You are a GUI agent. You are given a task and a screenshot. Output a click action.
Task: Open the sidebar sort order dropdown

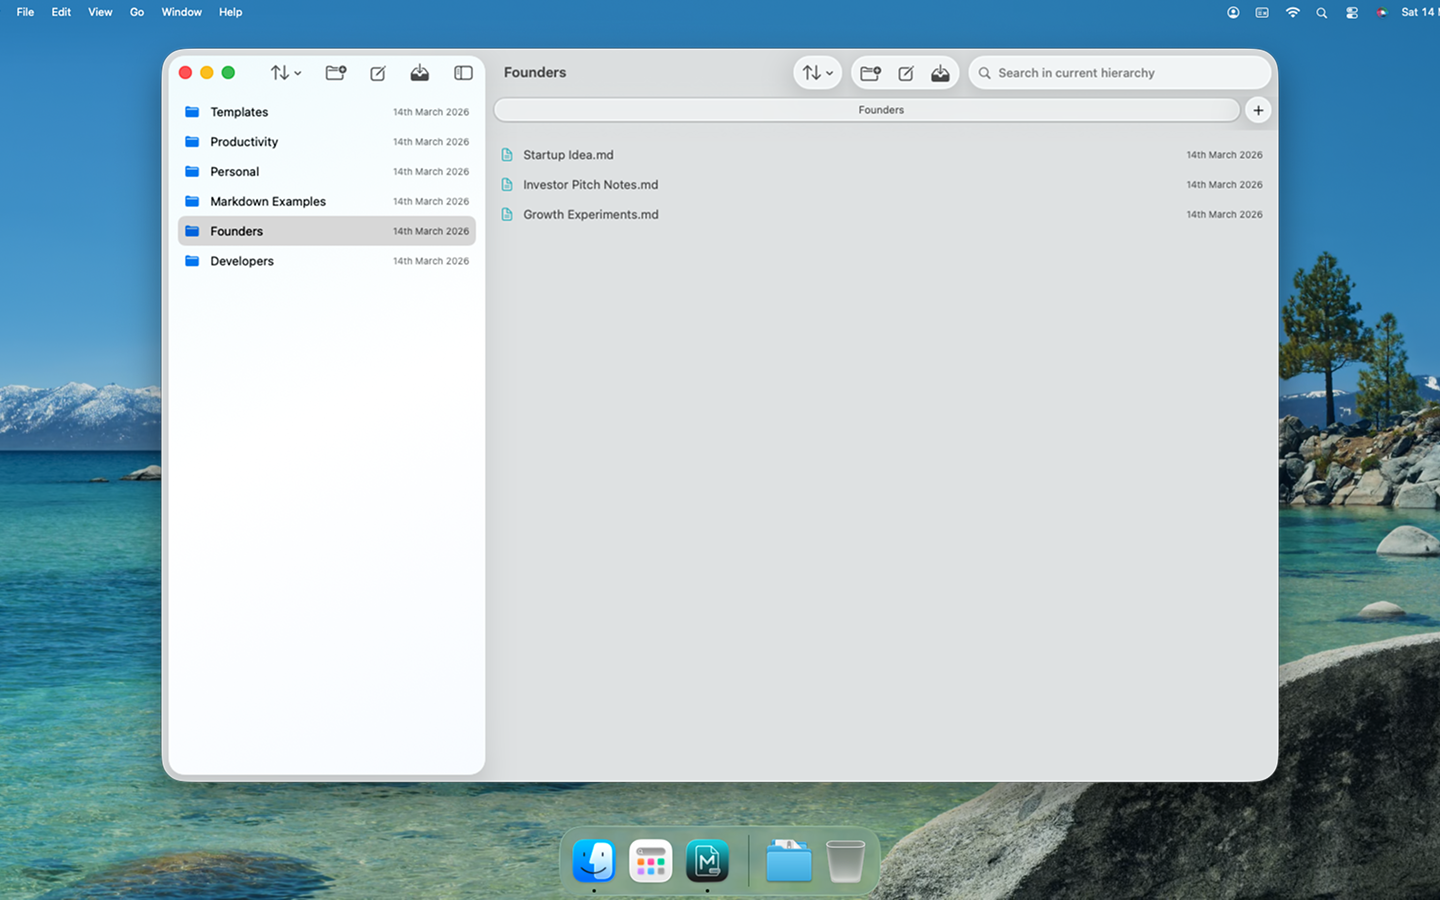coord(285,73)
